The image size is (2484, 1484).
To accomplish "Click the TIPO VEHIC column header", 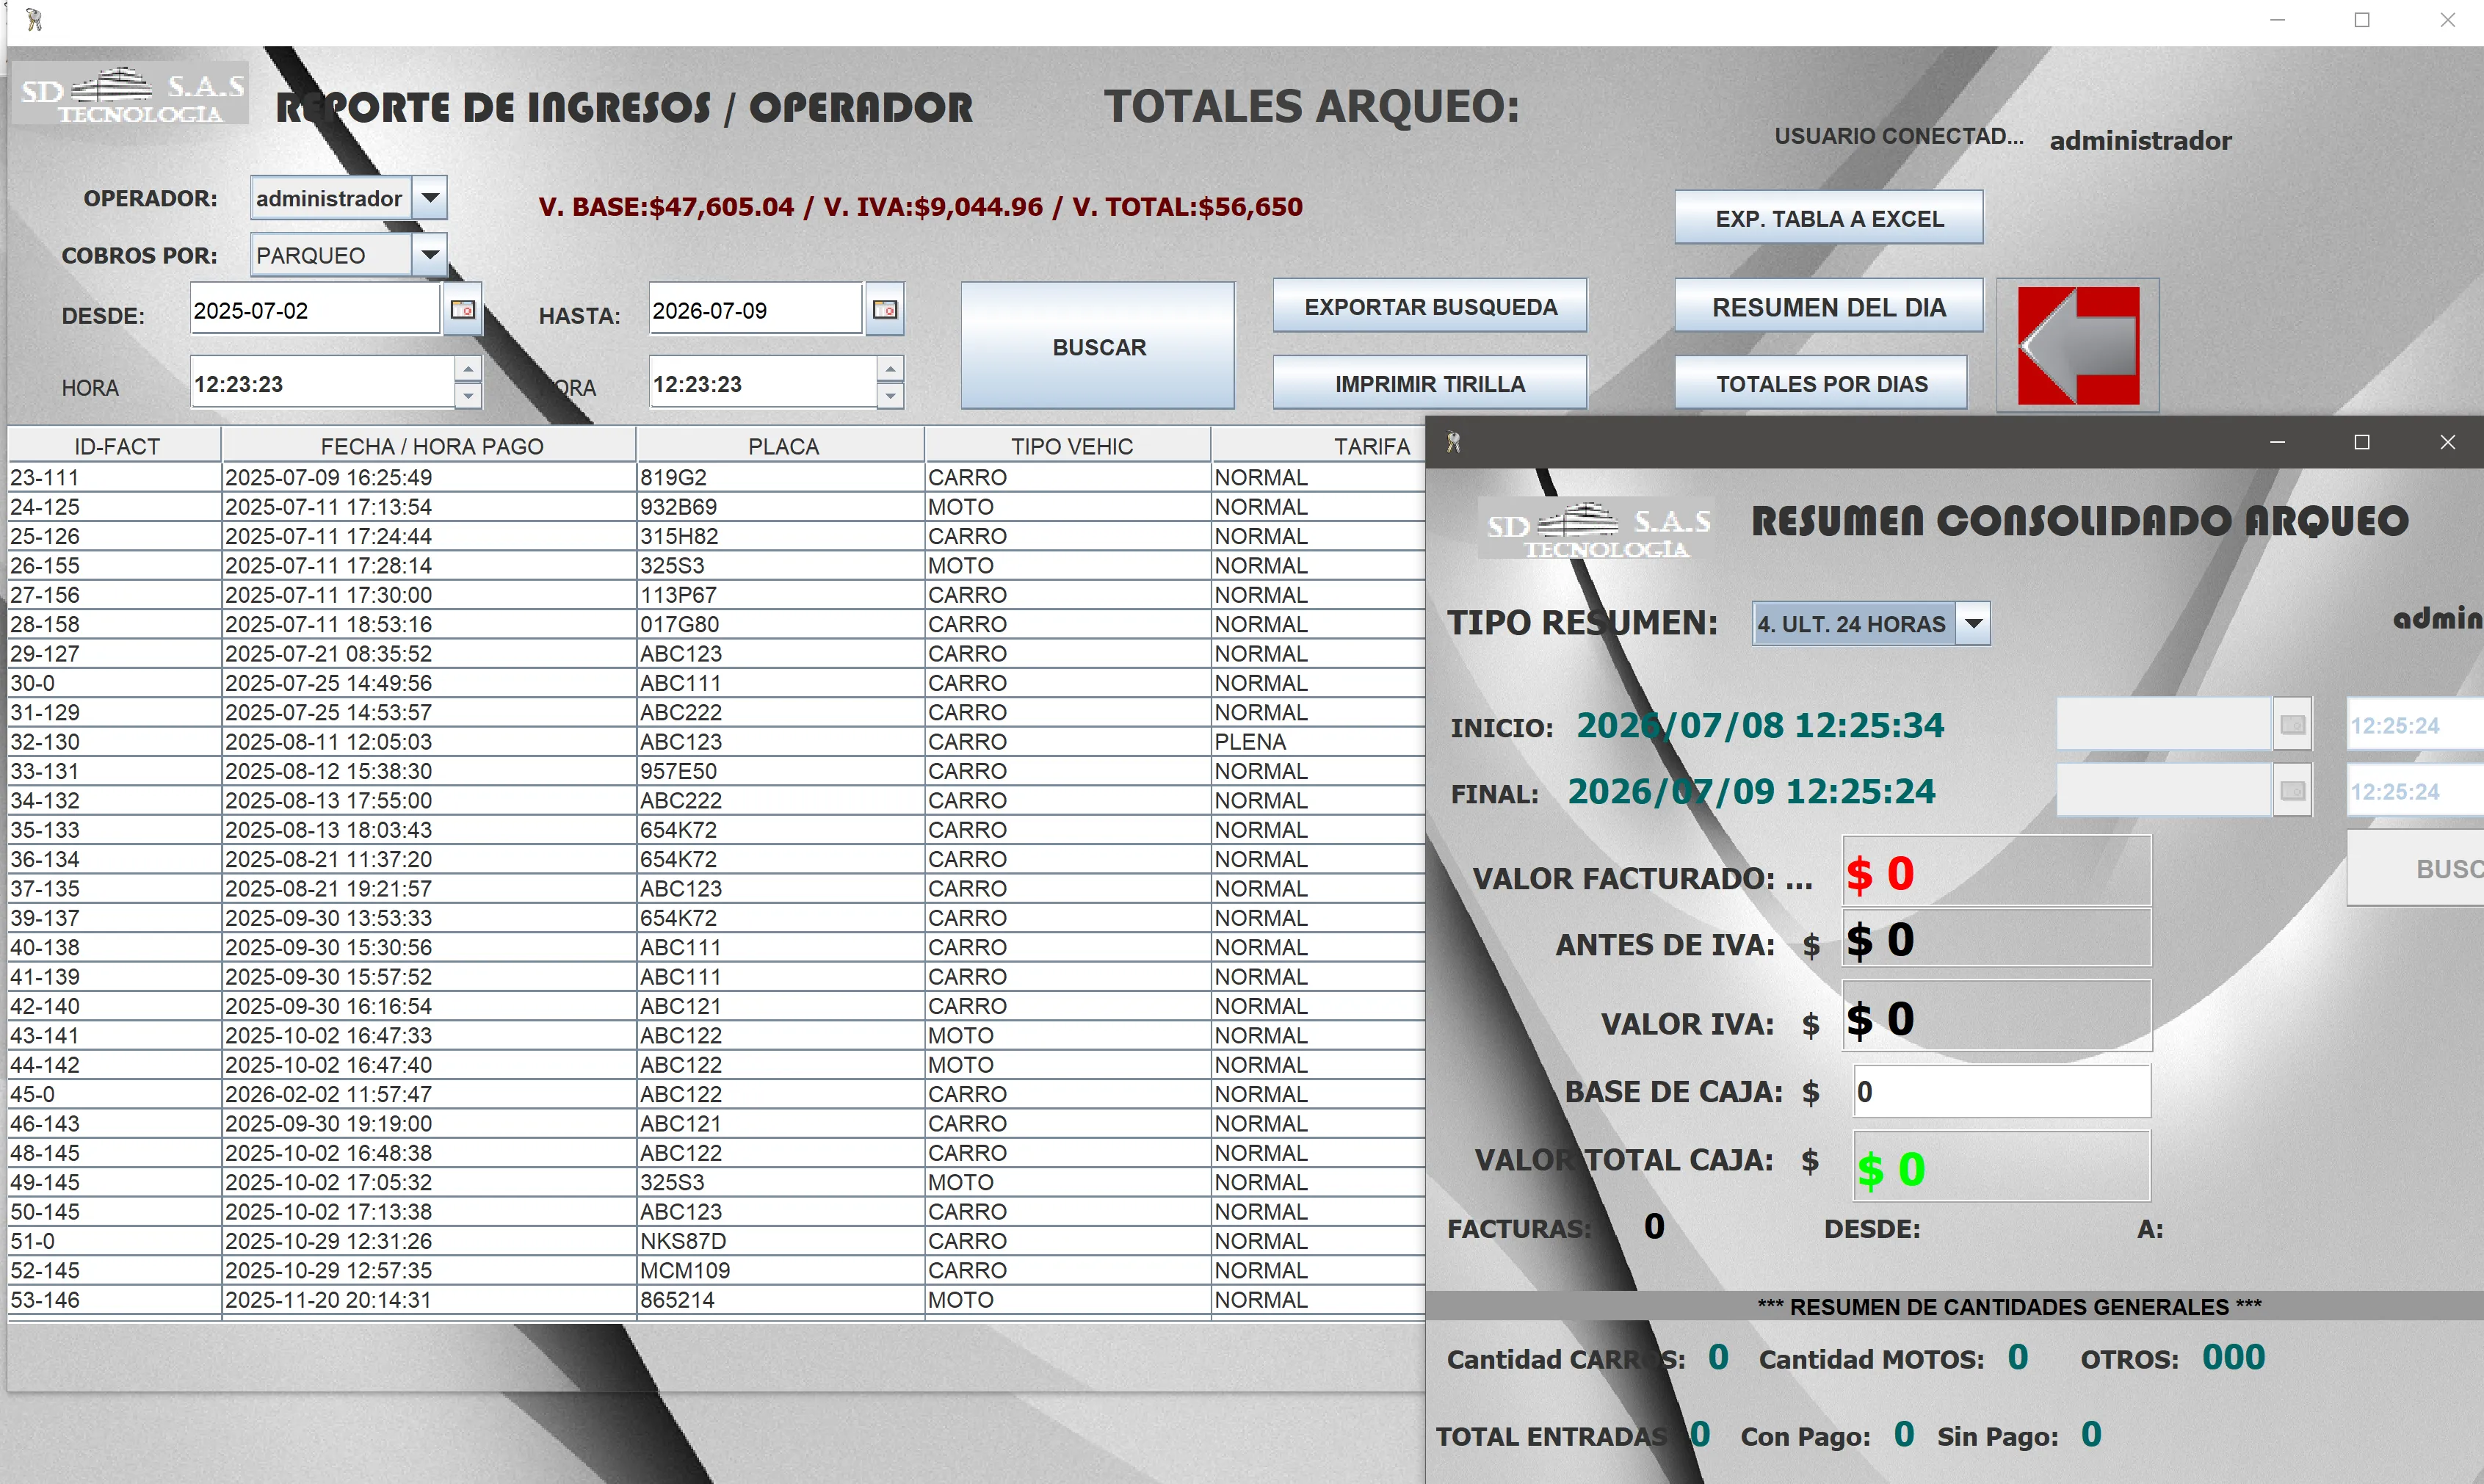I will click(1070, 446).
